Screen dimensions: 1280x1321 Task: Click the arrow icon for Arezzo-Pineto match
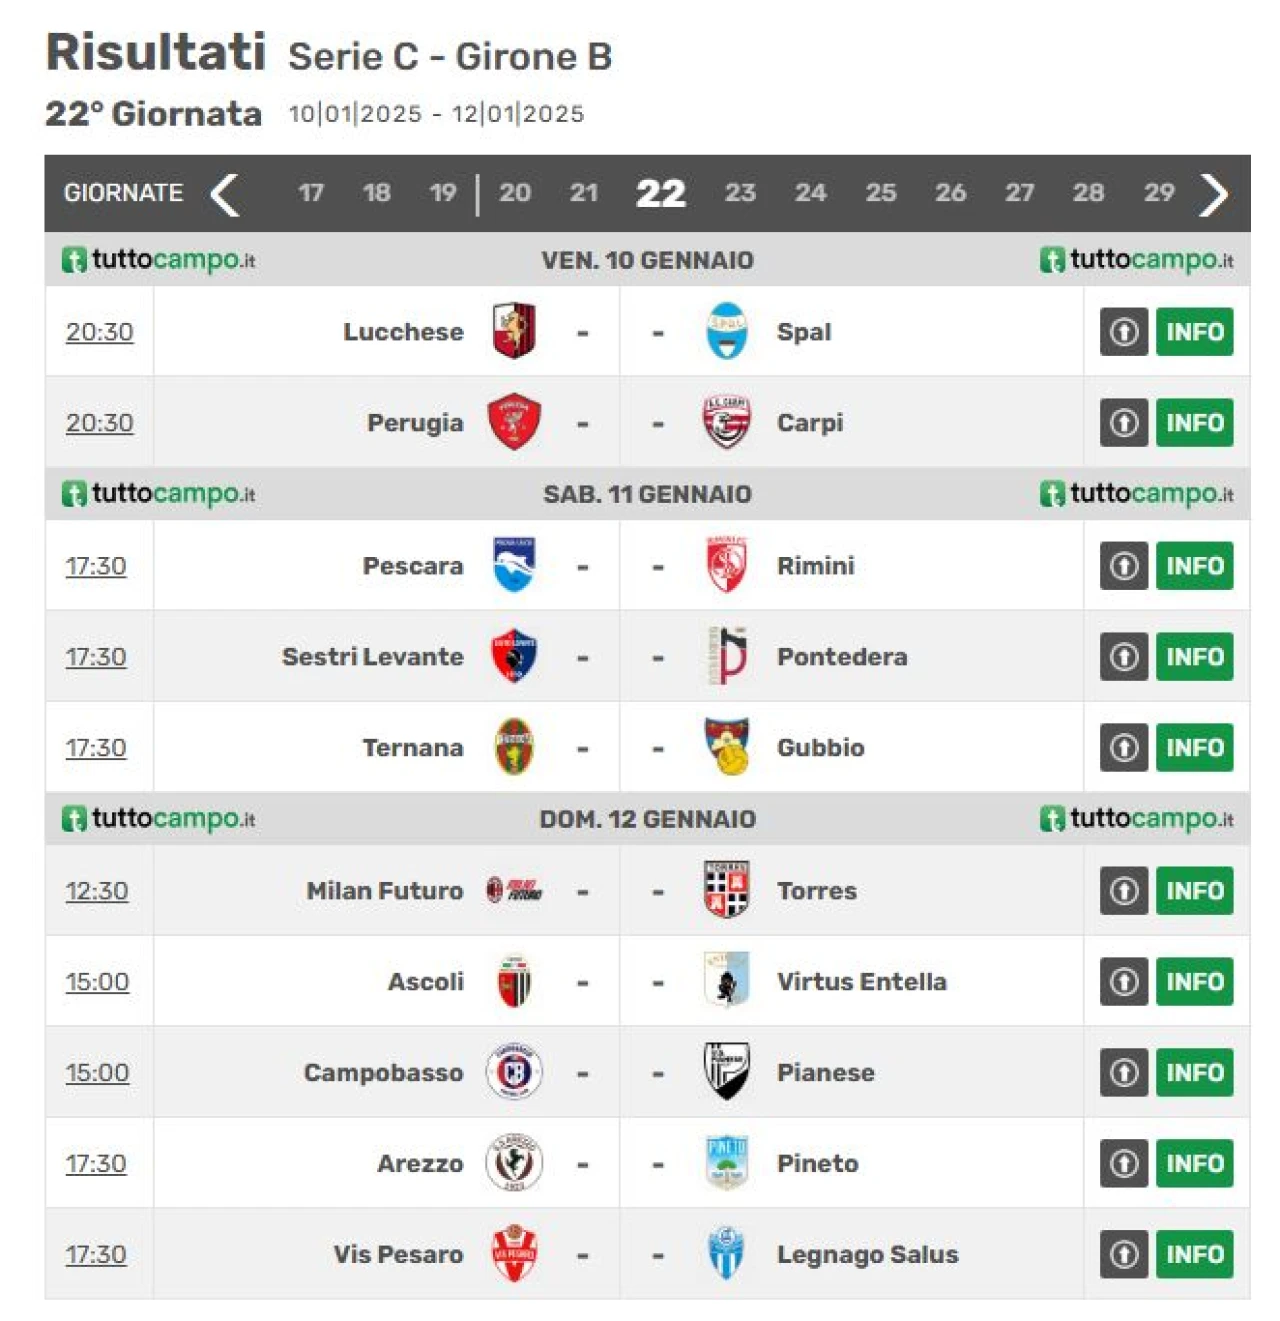1124,1163
